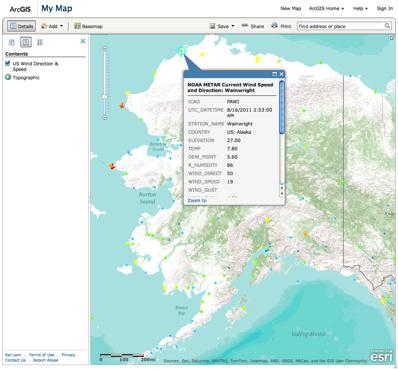The width and height of the screenshot is (398, 369).
Task: Open the Contact Us link
Action: pos(15,360)
